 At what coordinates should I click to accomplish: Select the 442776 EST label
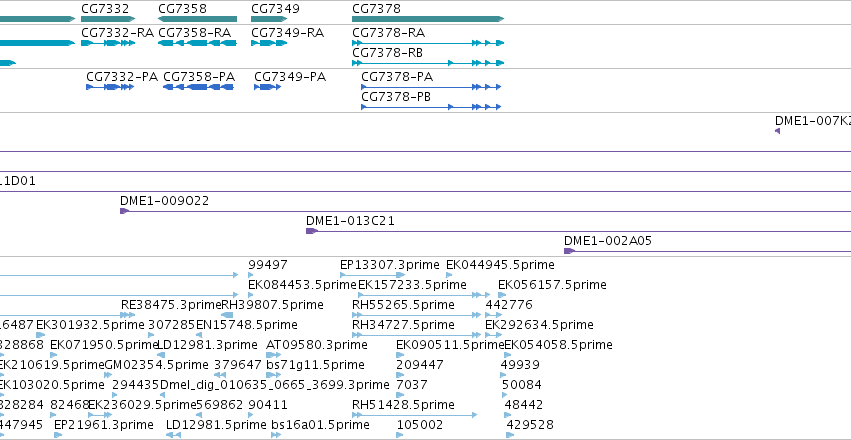tap(509, 305)
